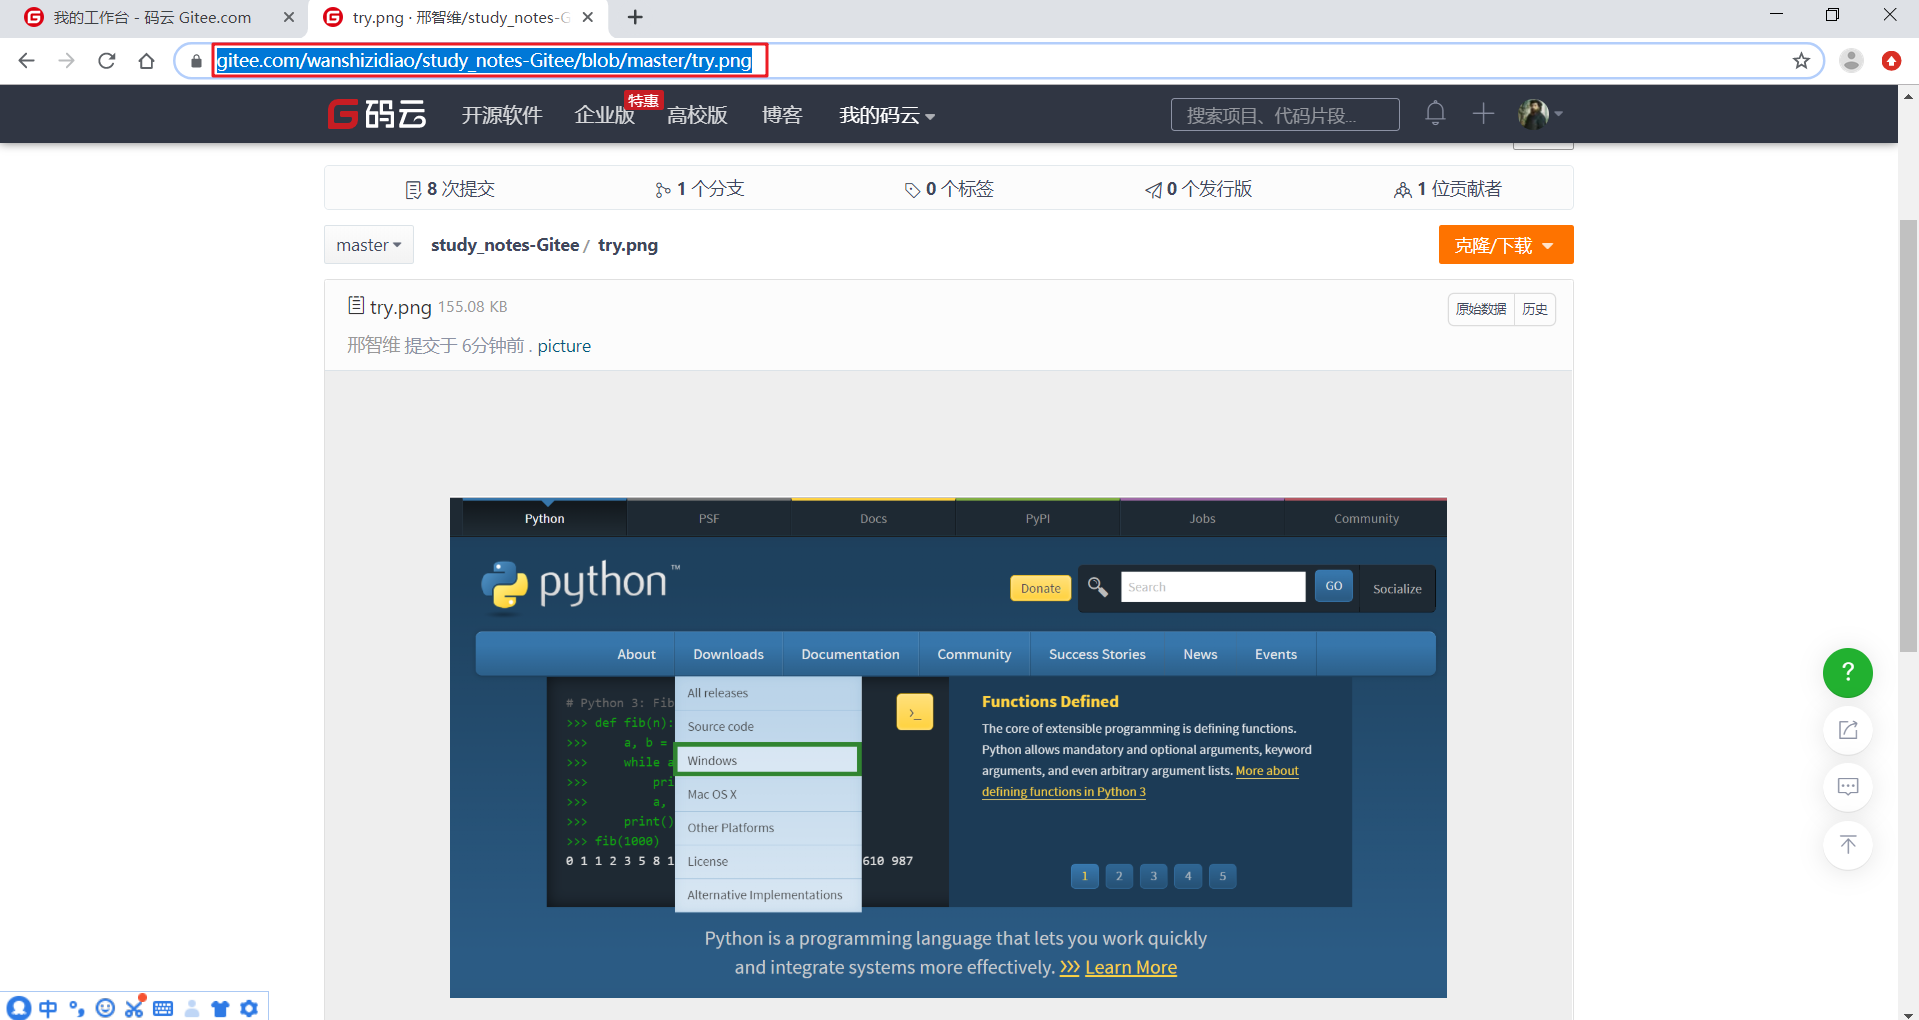
Task: Switch to the 我的工作台 browser tab
Action: click(152, 17)
